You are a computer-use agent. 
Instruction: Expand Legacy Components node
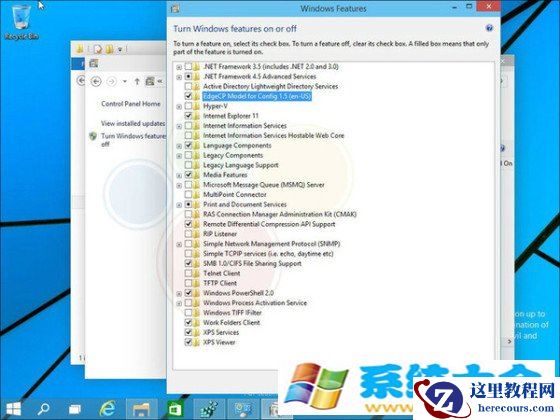(x=179, y=156)
